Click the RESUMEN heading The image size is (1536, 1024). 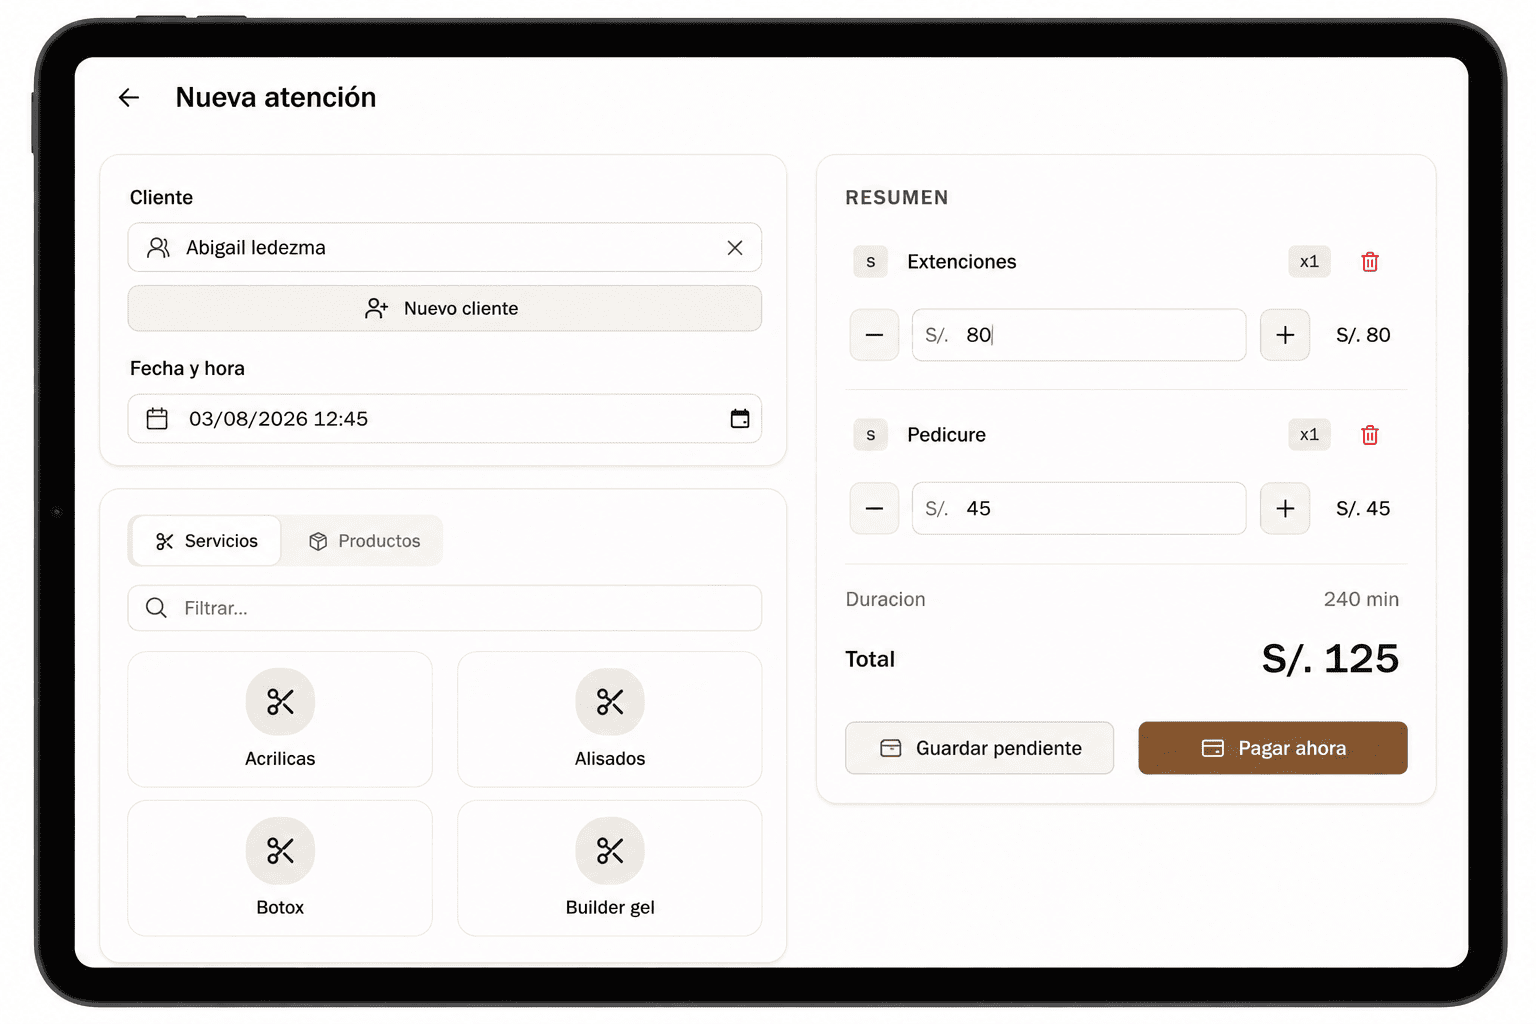(897, 198)
